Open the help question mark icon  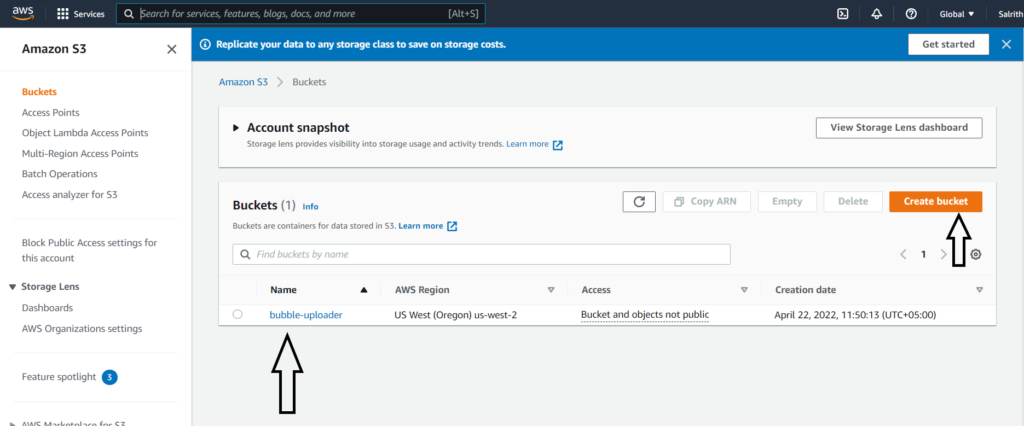point(911,14)
